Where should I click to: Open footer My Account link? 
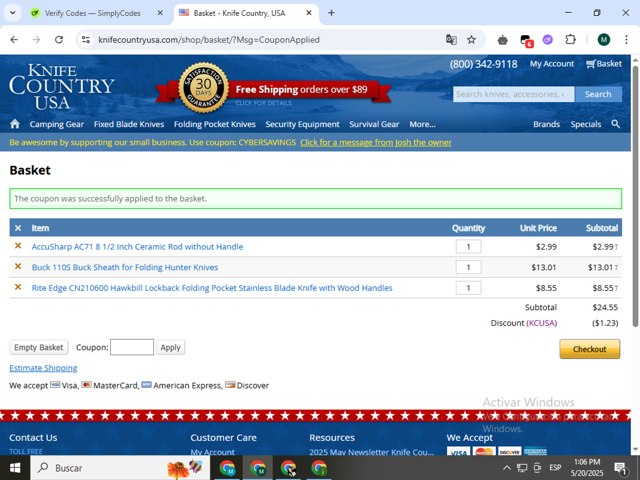[213, 452]
